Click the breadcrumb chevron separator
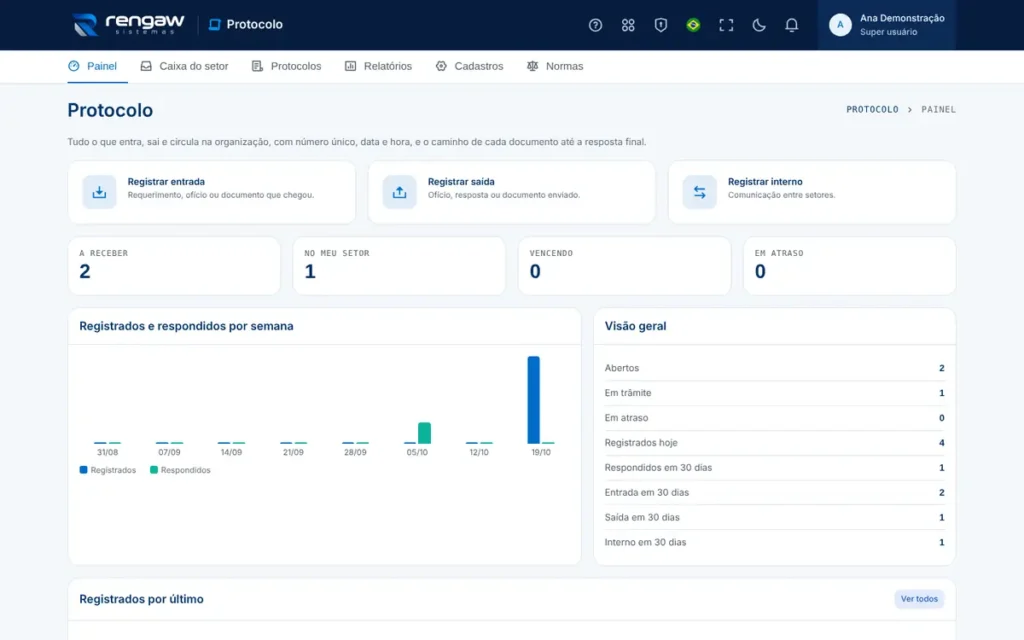Viewport: 1024px width, 640px height. click(910, 110)
